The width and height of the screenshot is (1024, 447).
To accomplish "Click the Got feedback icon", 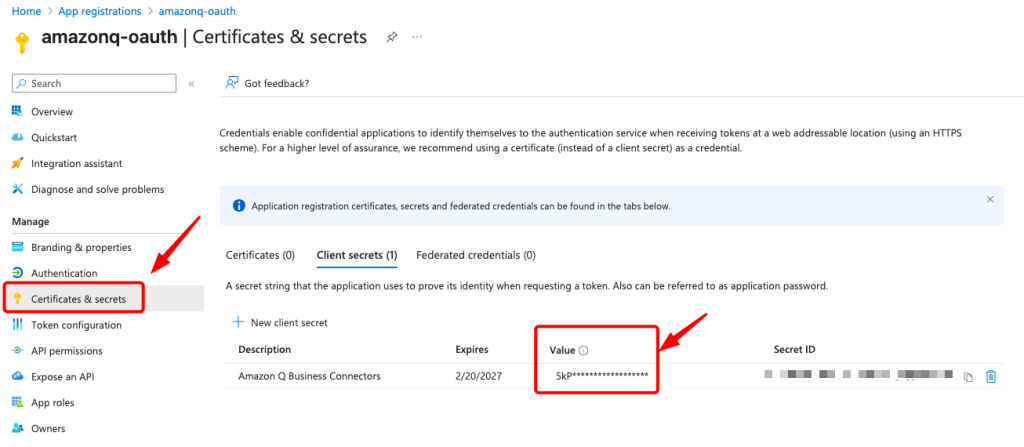I will (x=232, y=83).
